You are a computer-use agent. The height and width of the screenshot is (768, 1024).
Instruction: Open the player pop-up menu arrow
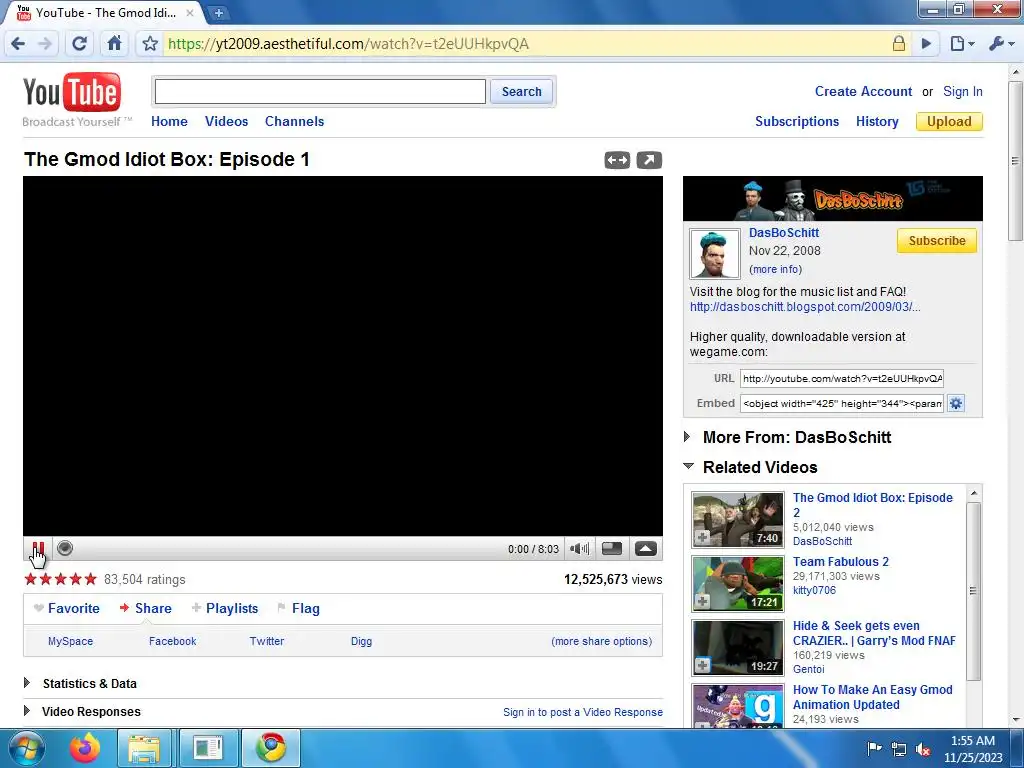646,549
